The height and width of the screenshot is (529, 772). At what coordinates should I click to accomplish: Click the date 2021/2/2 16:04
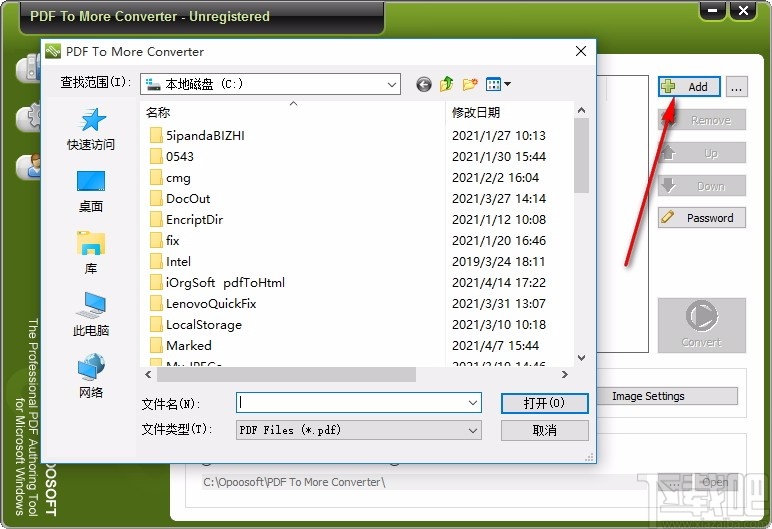pyautogui.click(x=495, y=177)
